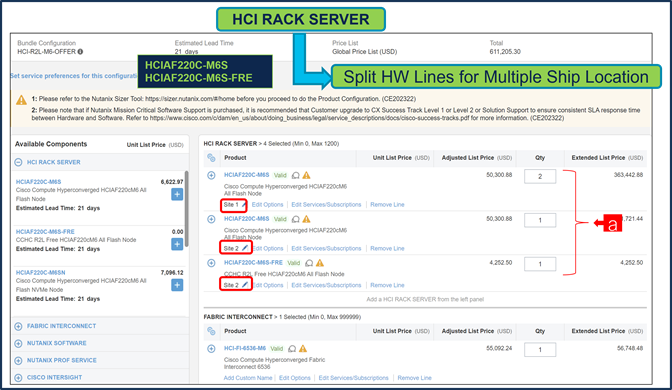Click extended price 56,748.48

(x=630, y=348)
